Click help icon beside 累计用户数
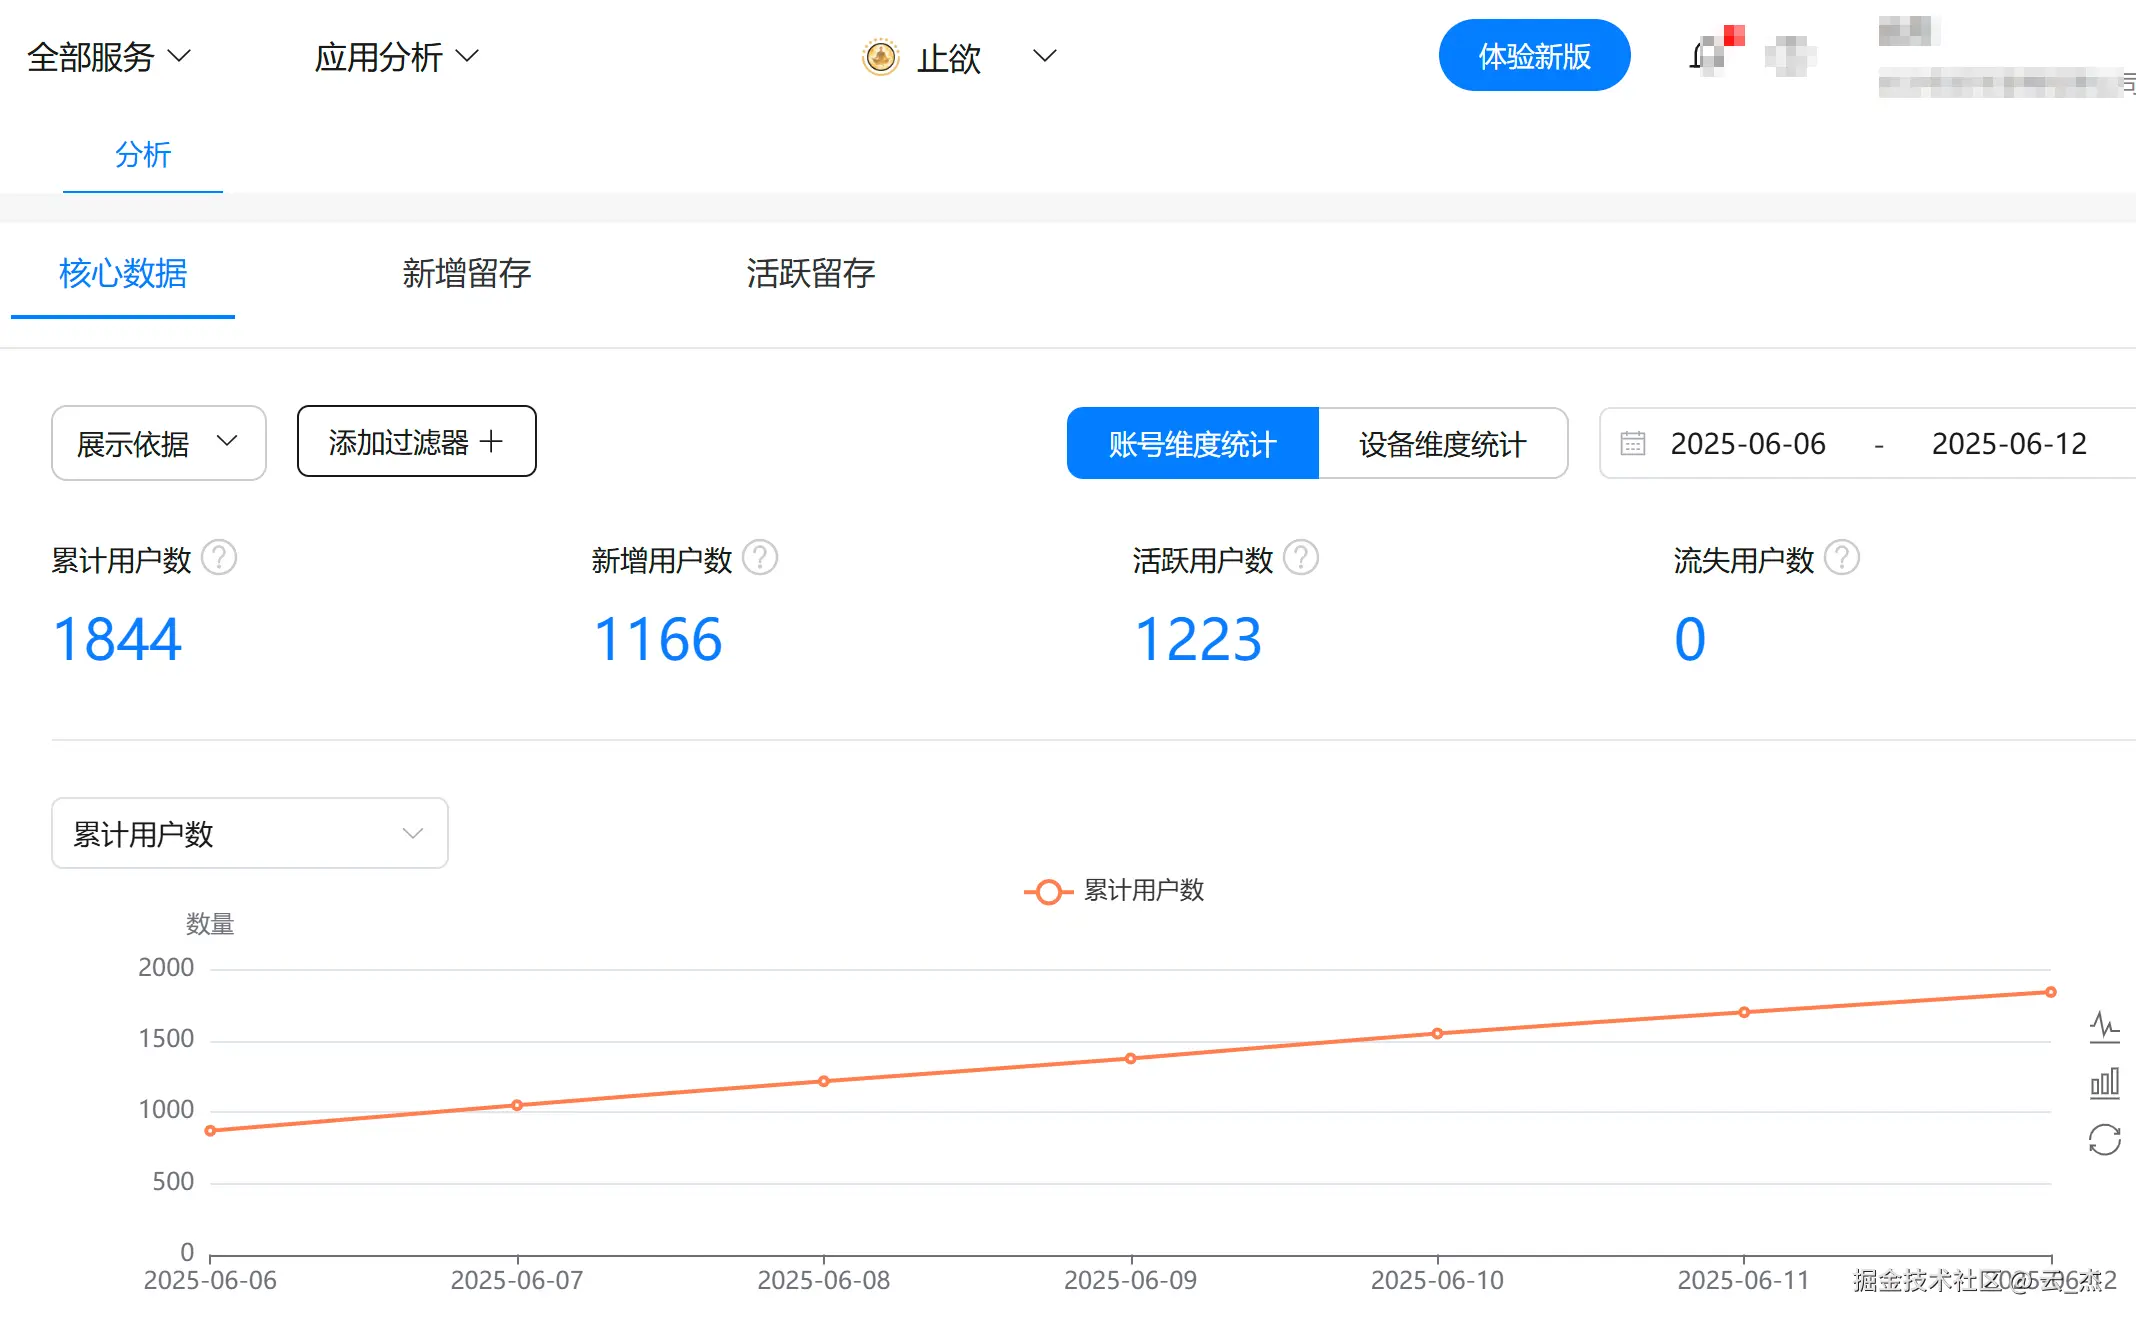The height and width of the screenshot is (1328, 2136). [x=219, y=558]
